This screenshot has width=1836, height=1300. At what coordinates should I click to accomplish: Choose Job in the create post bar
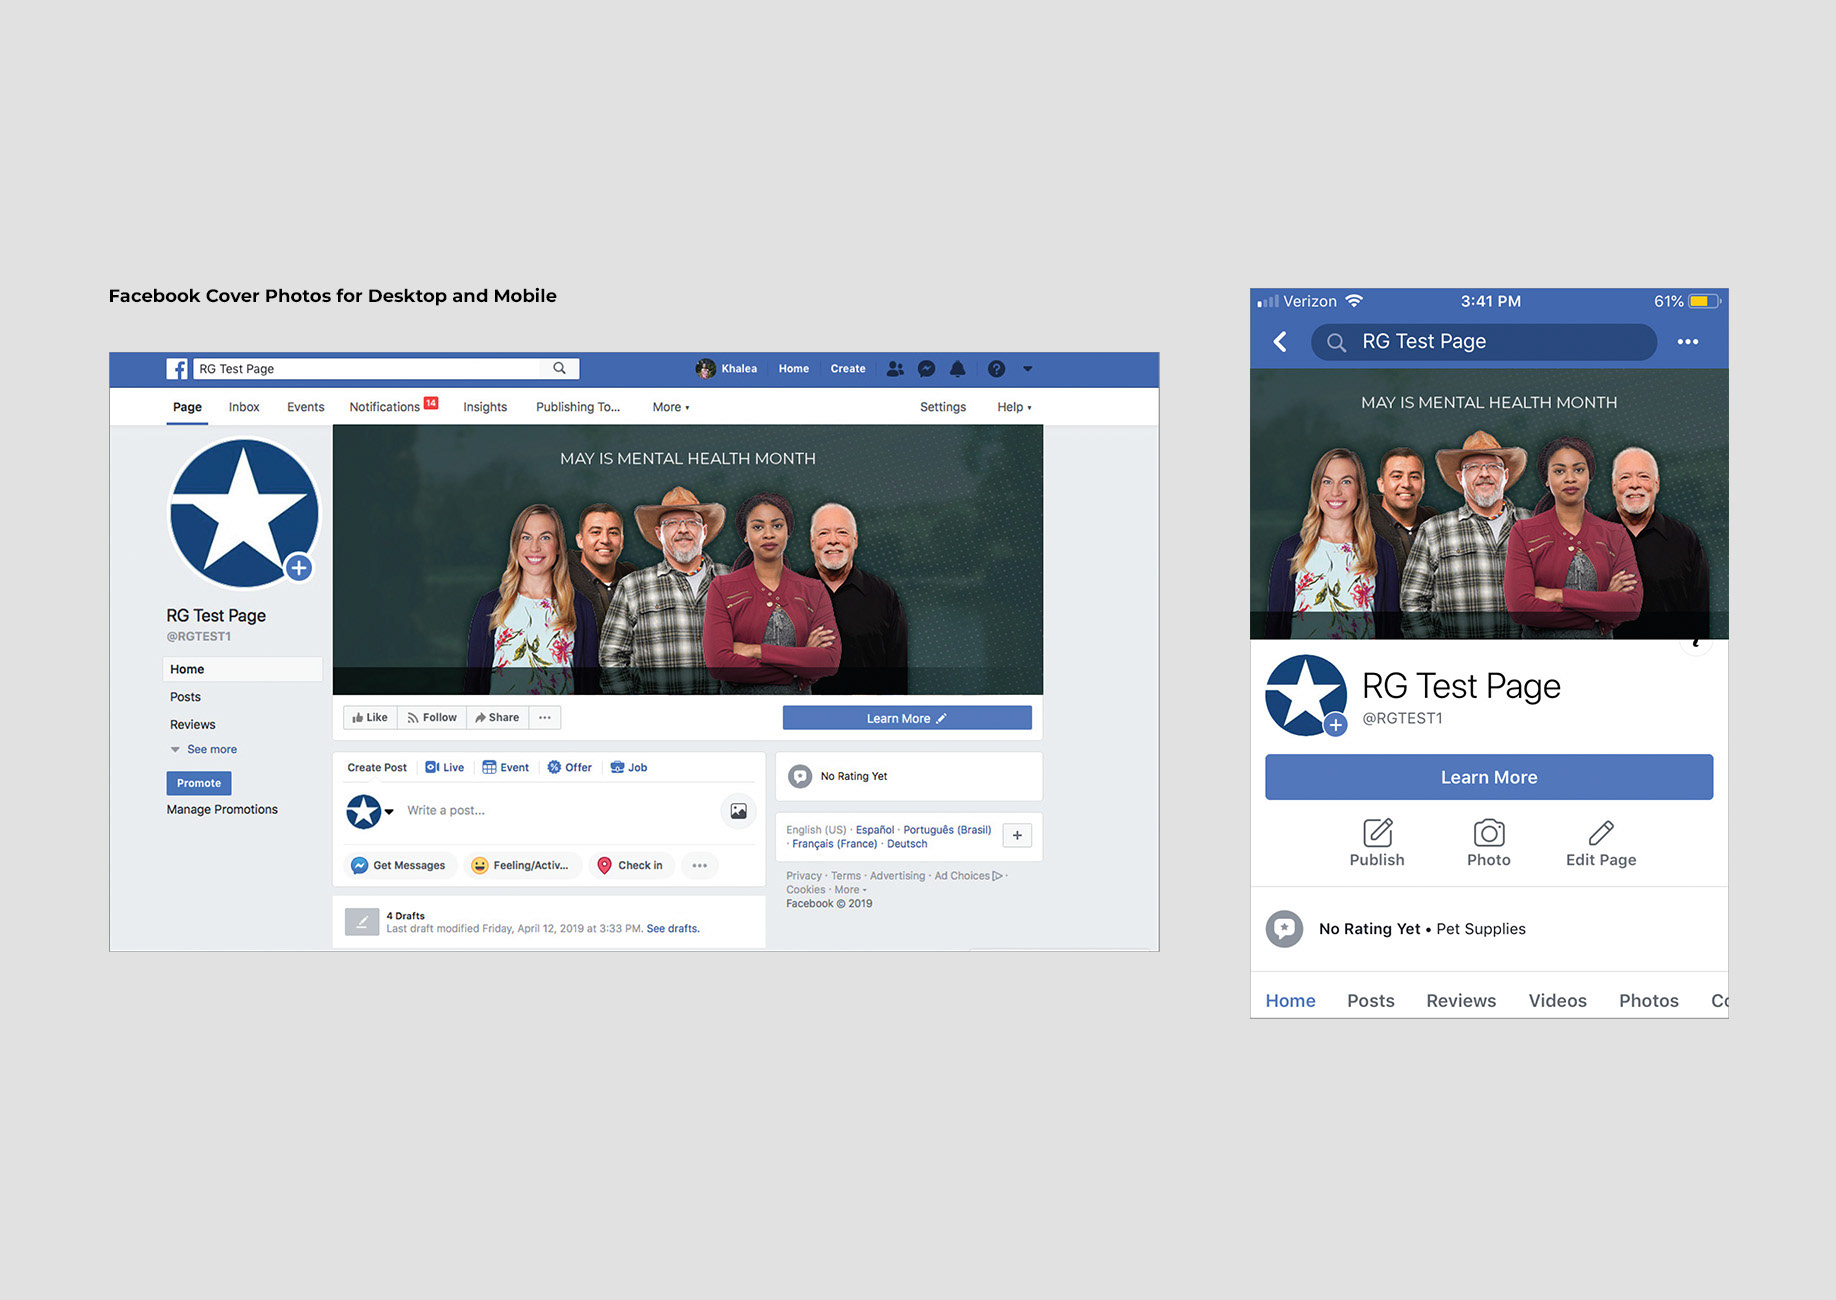click(x=629, y=768)
